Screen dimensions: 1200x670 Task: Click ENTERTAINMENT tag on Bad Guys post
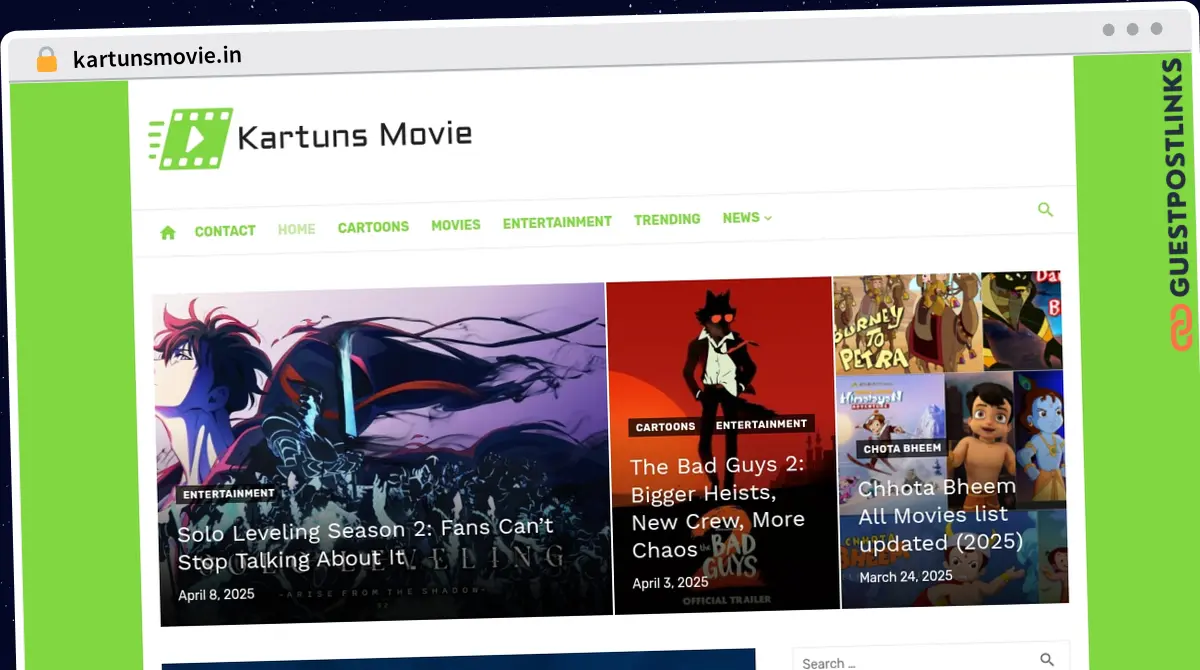[761, 424]
